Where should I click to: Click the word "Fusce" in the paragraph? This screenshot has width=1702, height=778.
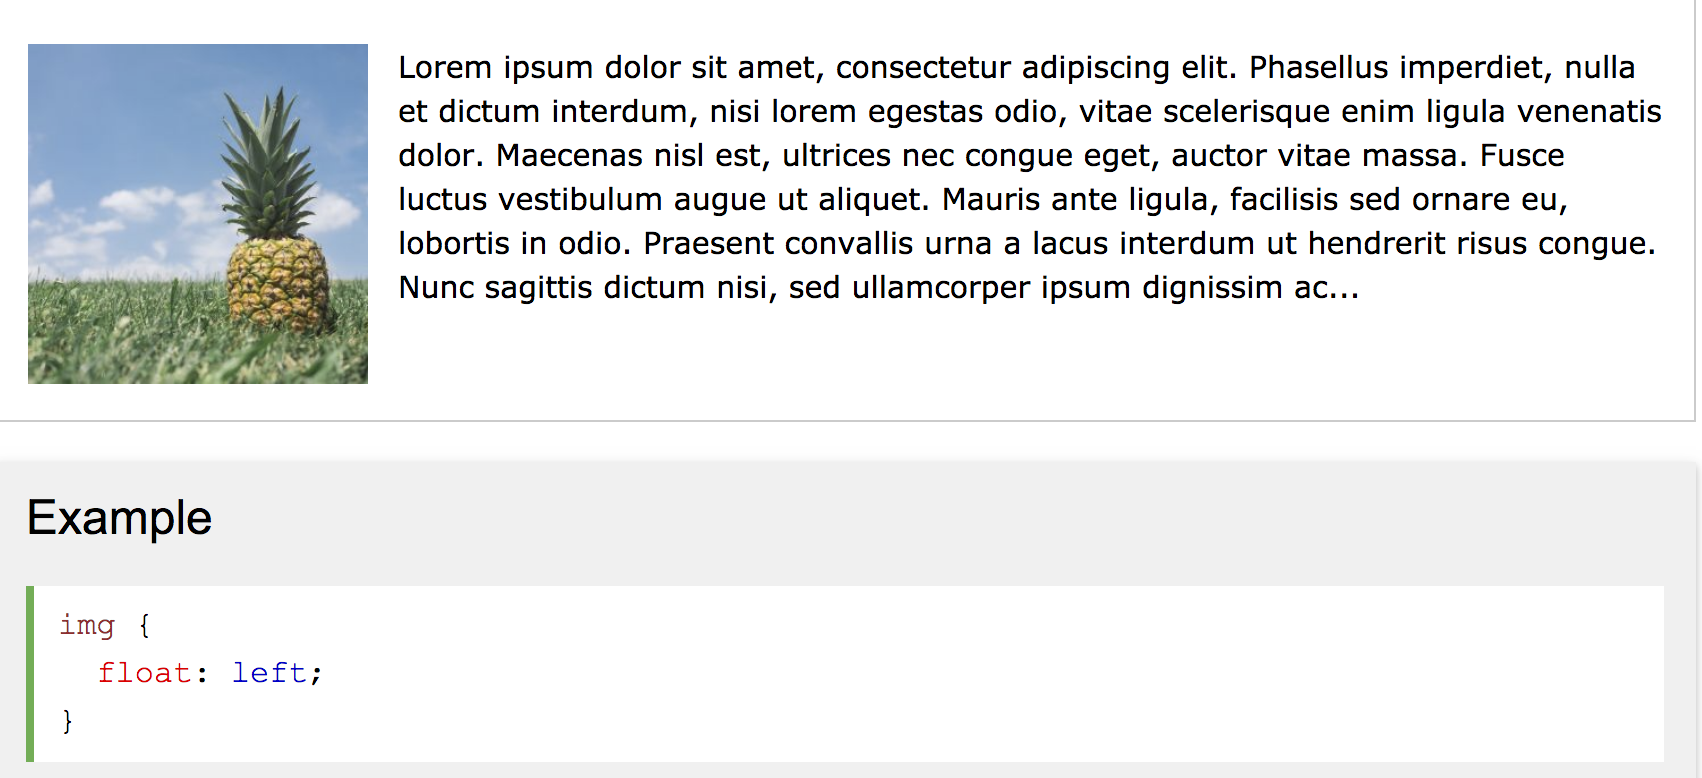coord(1522,156)
